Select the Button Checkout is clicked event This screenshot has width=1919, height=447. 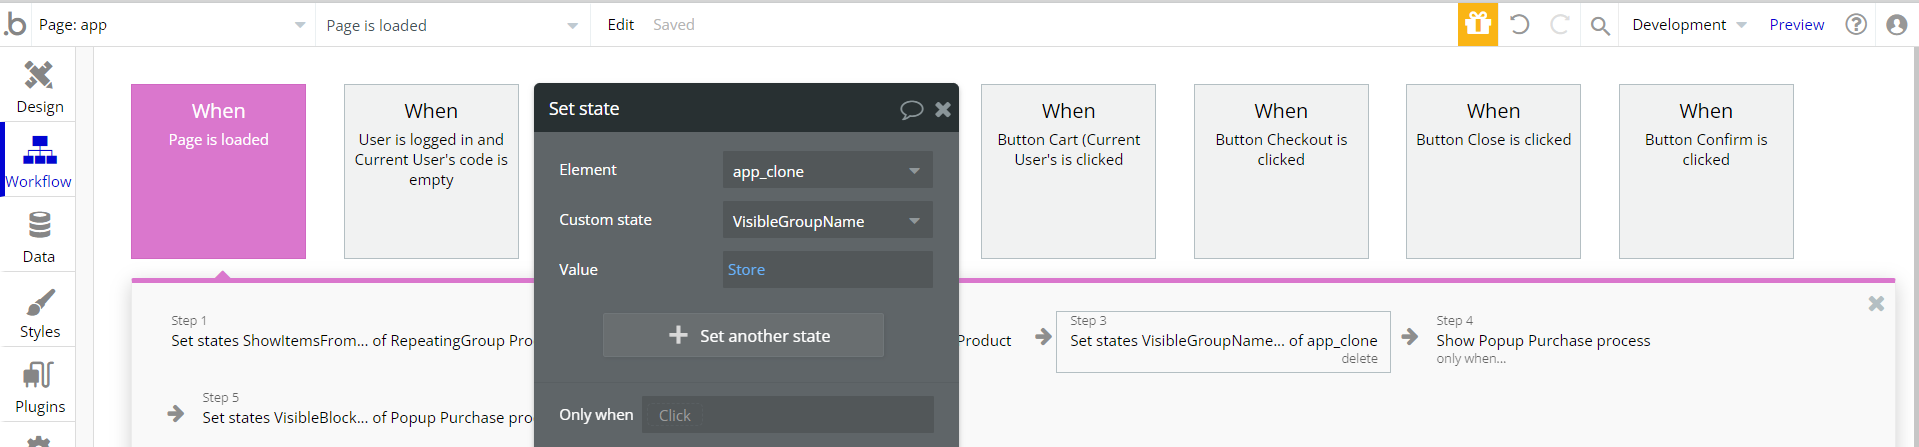pos(1281,171)
